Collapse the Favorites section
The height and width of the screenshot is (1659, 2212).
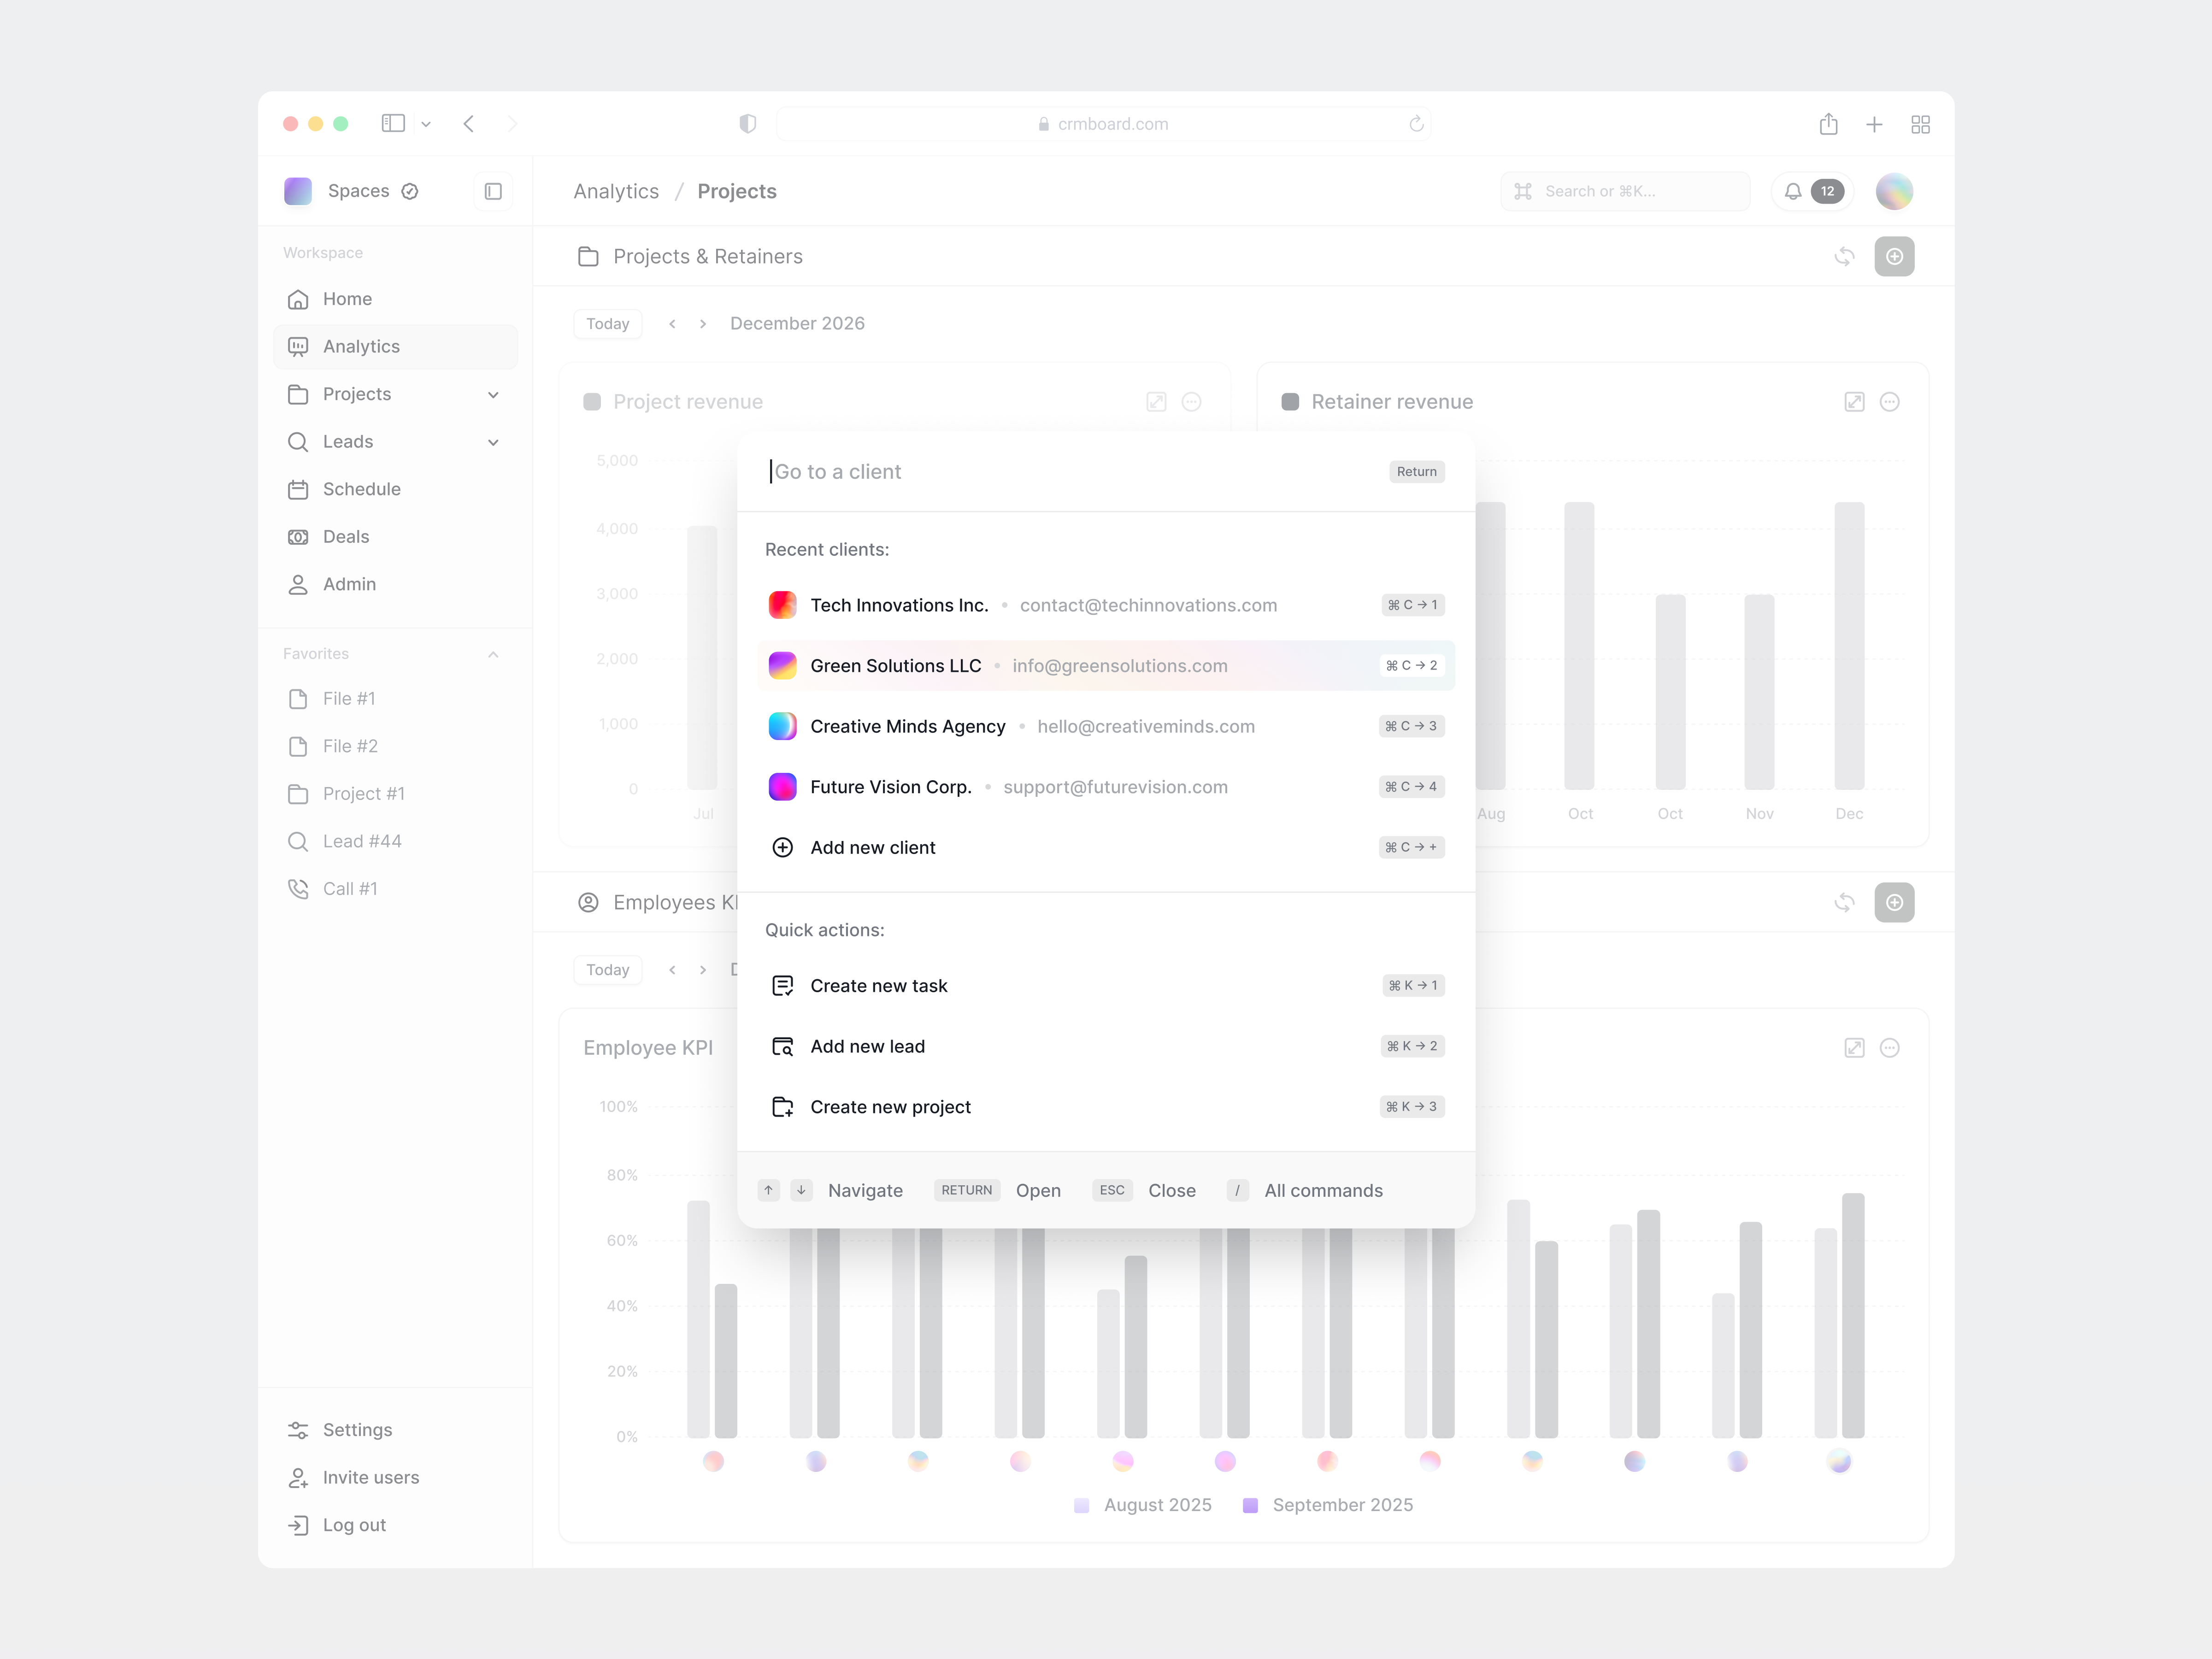[492, 653]
